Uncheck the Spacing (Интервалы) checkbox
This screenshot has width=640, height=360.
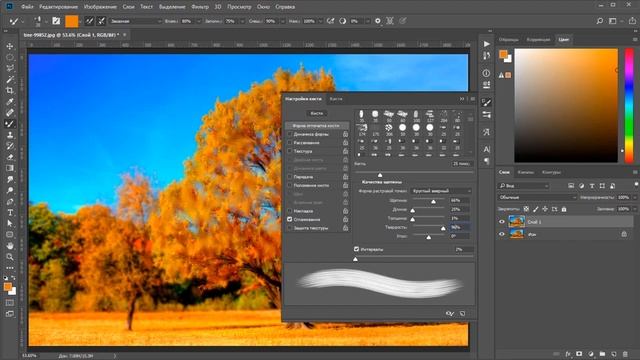coord(356,249)
